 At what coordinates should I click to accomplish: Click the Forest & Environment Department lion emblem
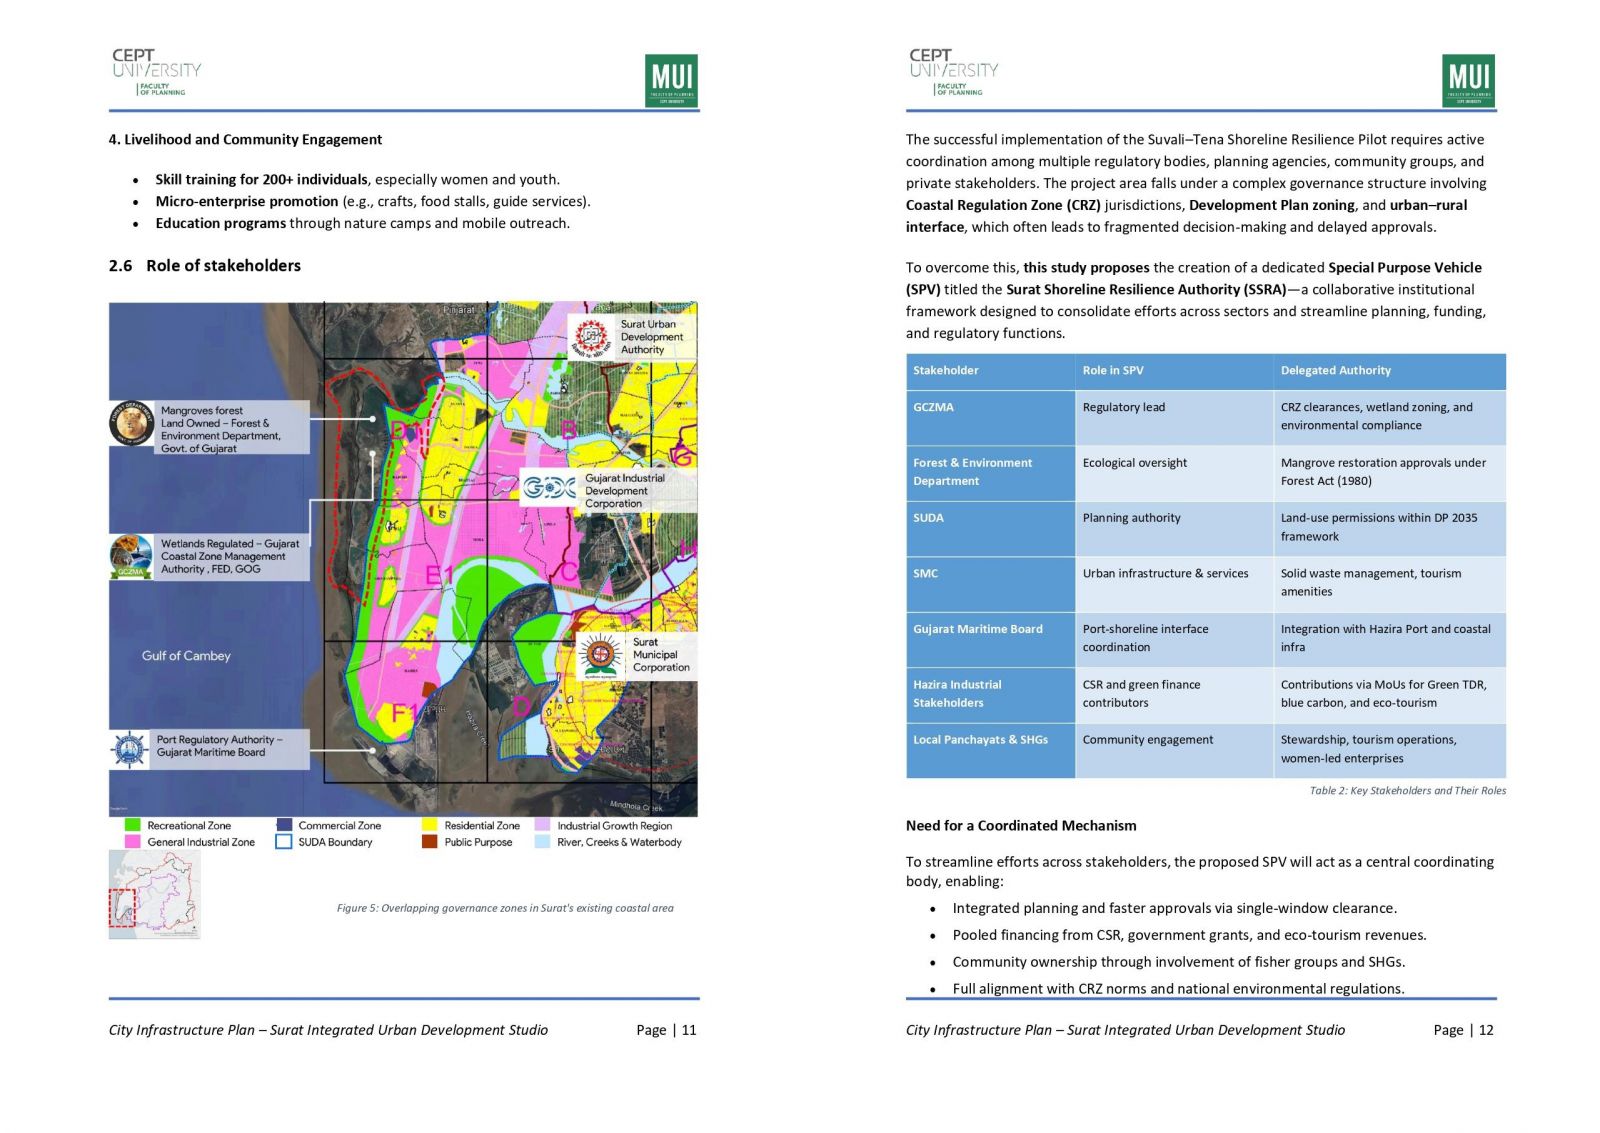pyautogui.click(x=131, y=424)
